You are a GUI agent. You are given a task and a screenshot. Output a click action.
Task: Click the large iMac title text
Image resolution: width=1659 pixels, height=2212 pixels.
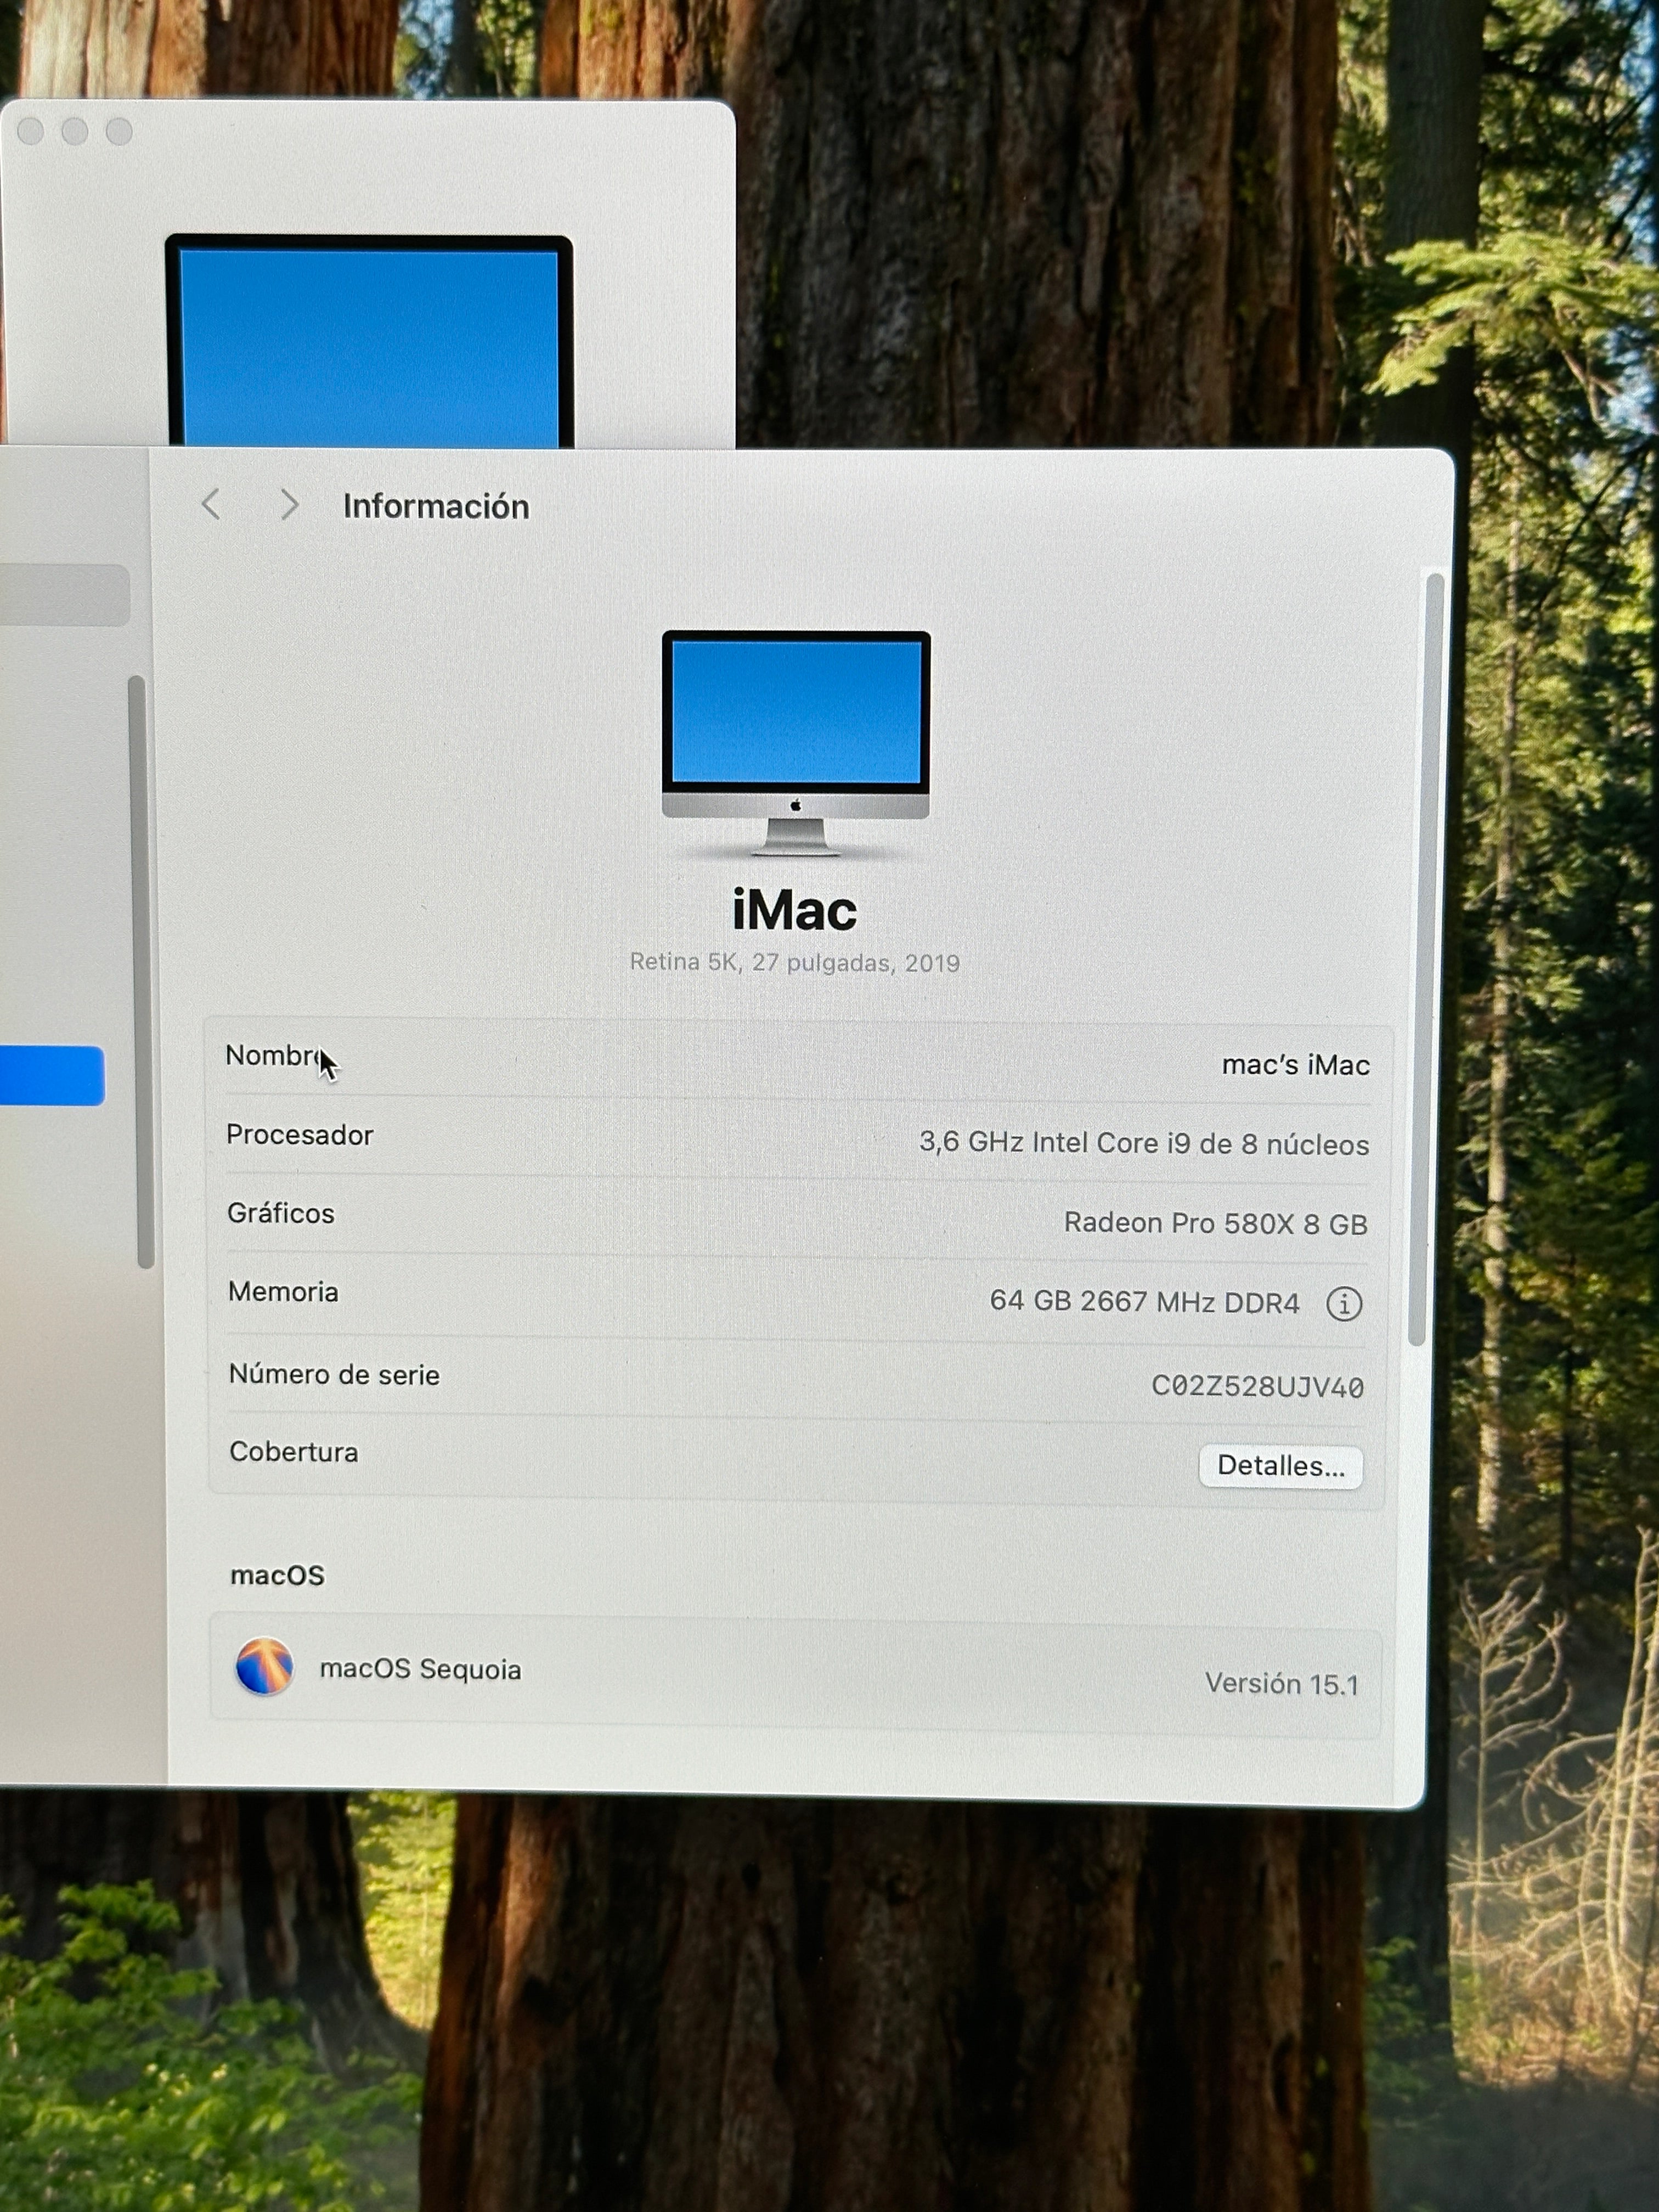pyautogui.click(x=794, y=910)
